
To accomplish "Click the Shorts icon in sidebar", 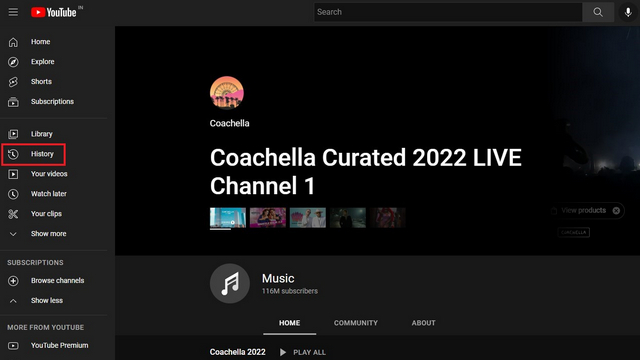I will pos(13,82).
